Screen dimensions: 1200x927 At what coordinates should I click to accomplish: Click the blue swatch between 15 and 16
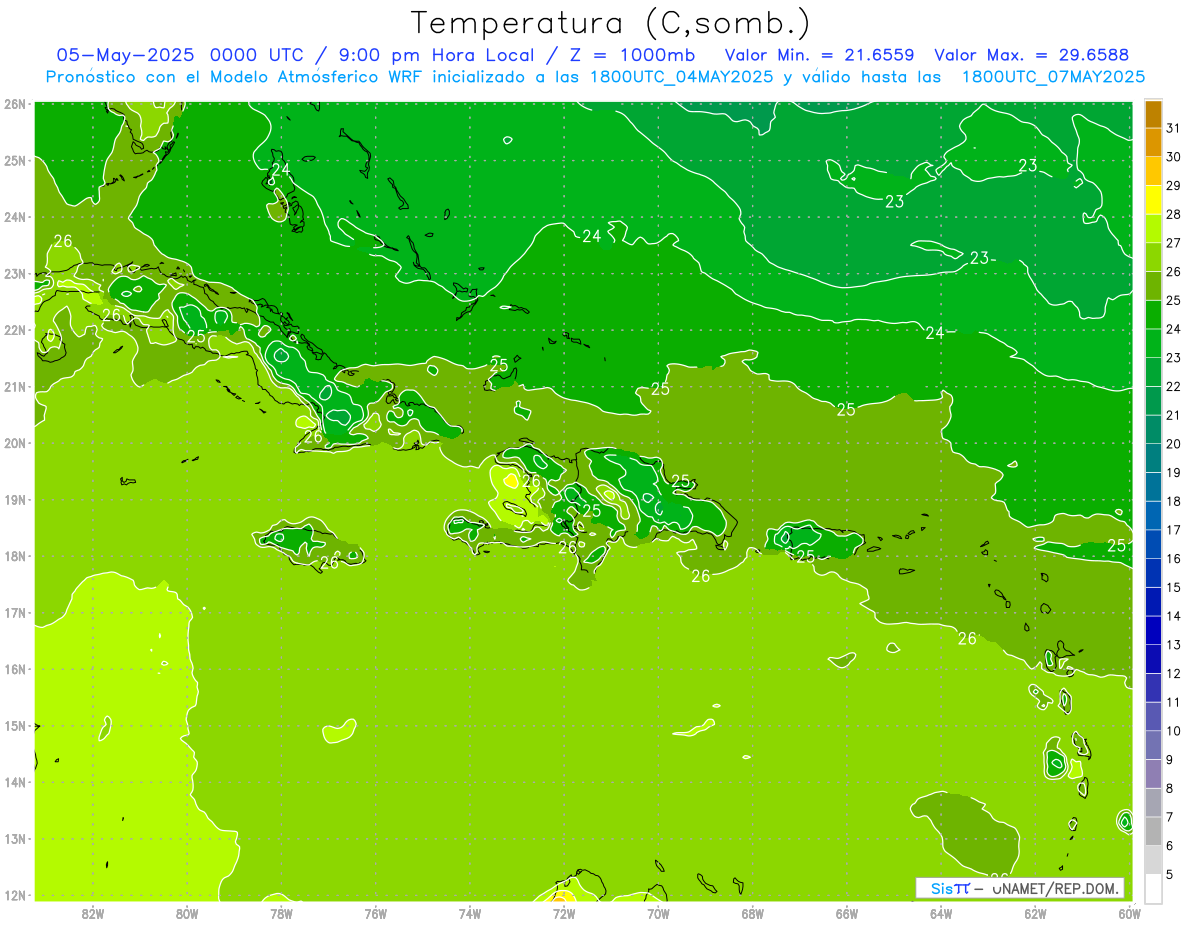[1153, 573]
